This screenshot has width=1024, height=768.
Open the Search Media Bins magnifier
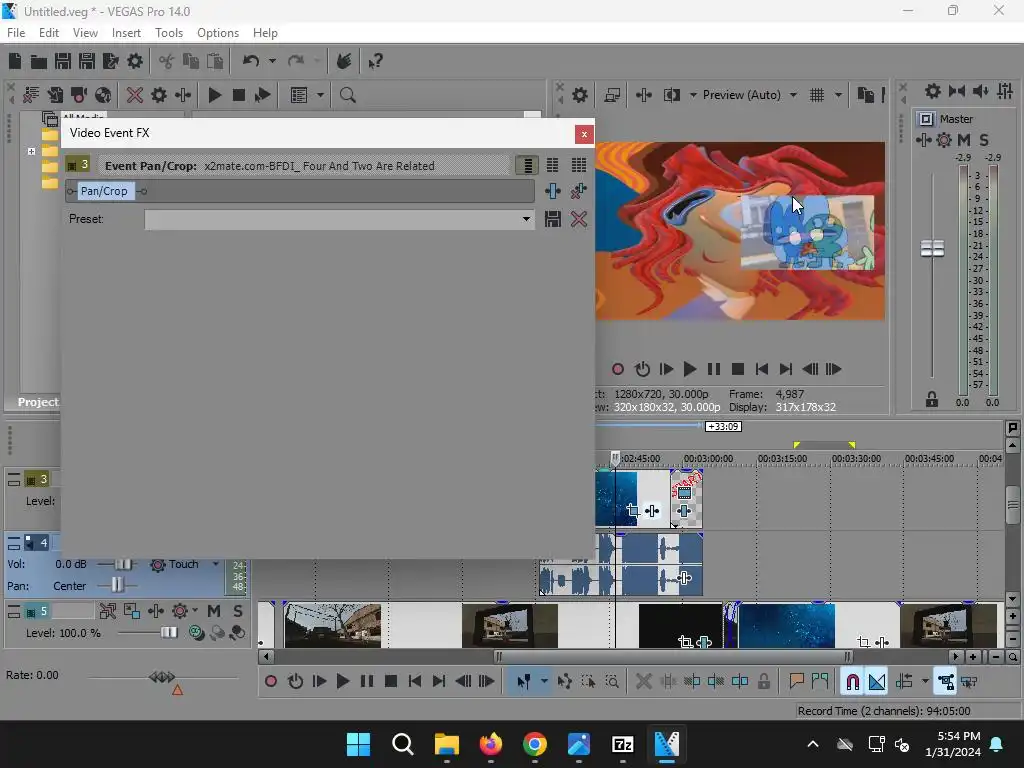347,95
